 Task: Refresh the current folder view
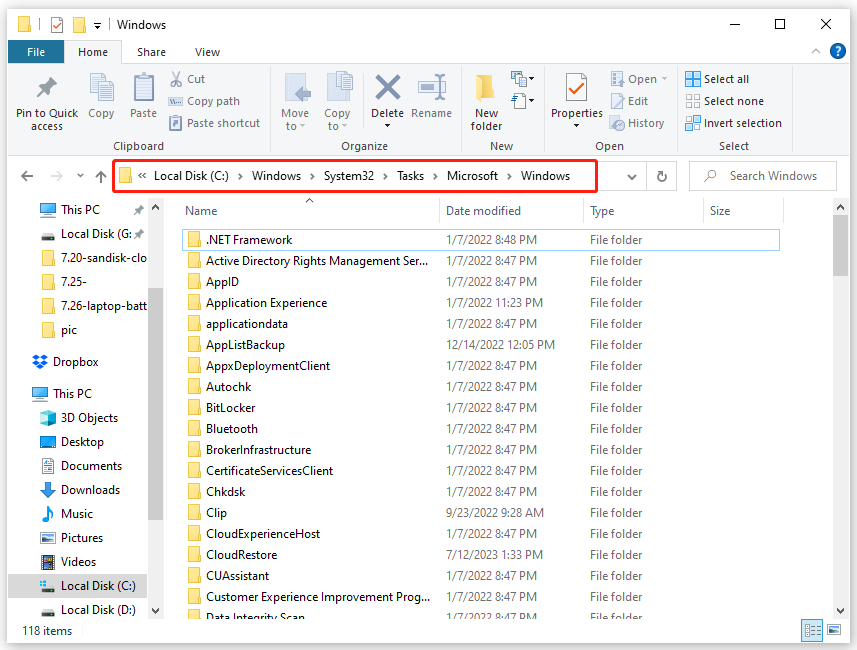coord(661,175)
